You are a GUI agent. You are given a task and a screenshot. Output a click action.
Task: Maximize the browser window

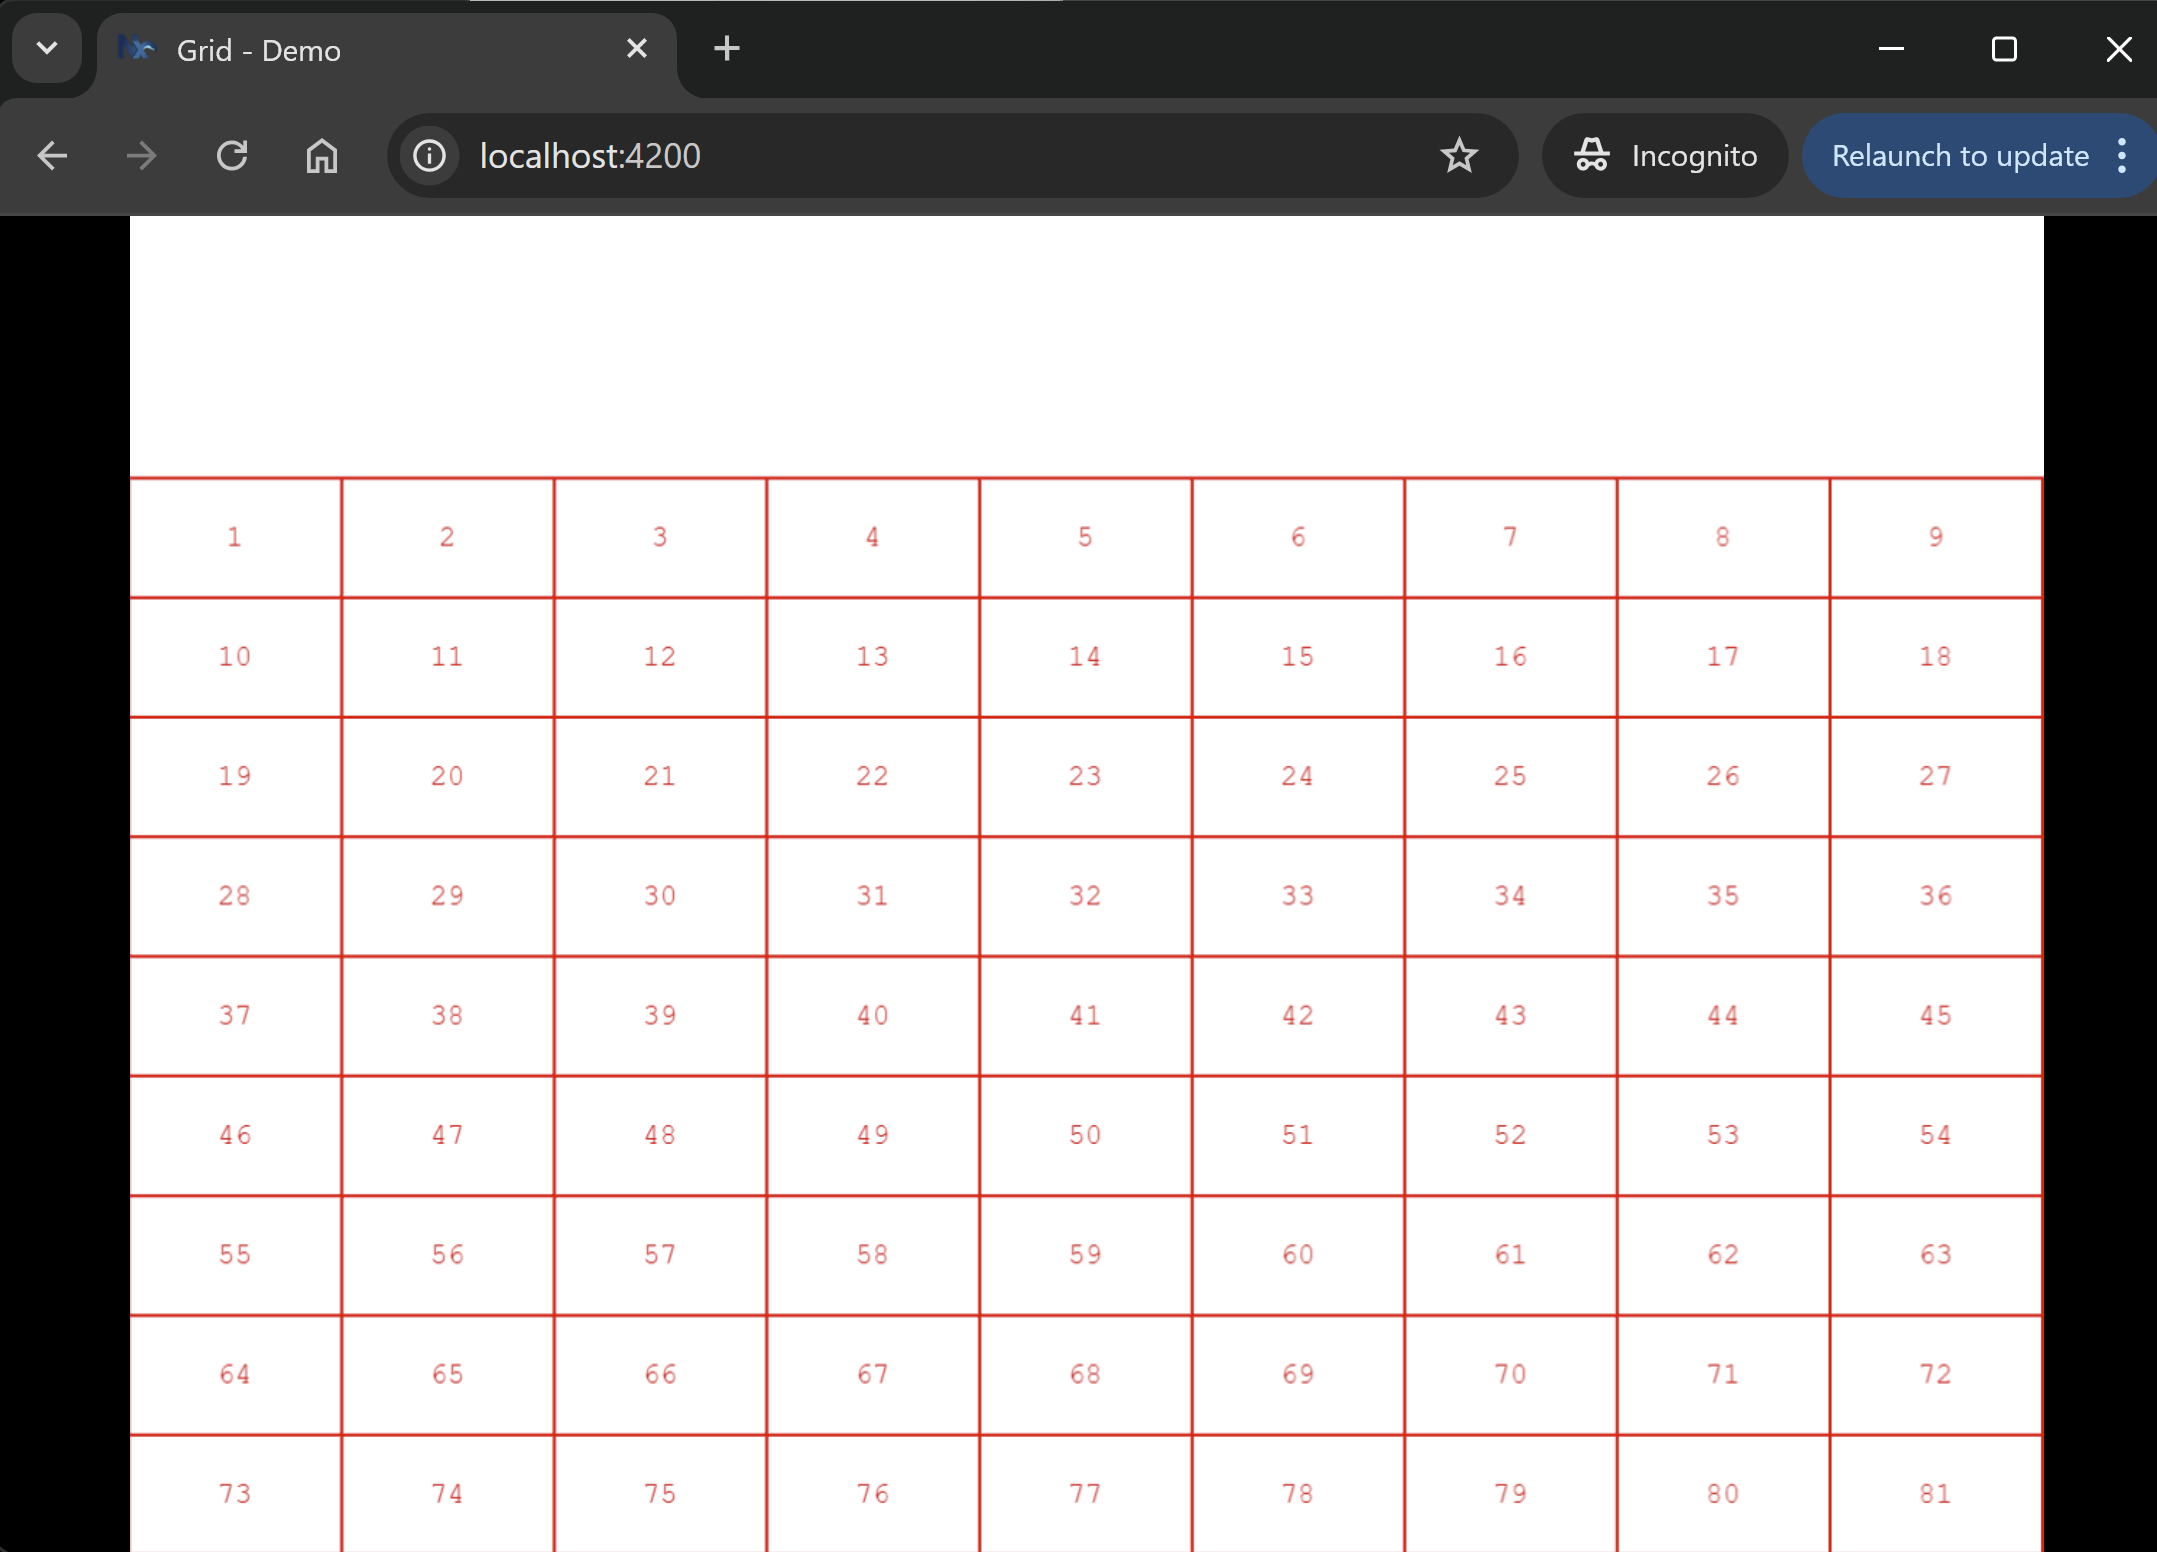2004,48
